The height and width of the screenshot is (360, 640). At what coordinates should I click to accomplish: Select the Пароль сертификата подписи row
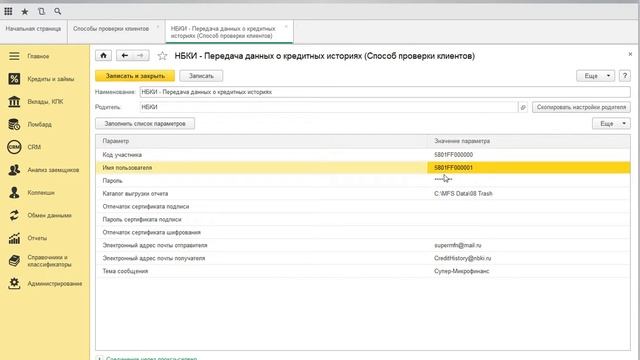pos(363,220)
